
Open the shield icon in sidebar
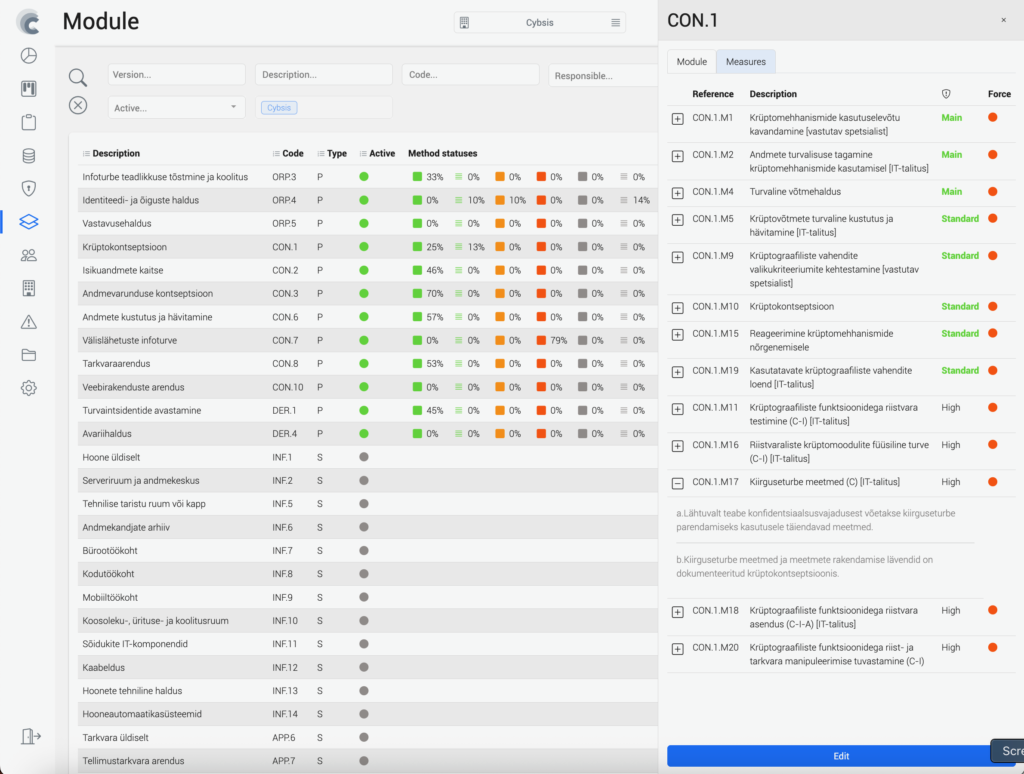point(28,188)
